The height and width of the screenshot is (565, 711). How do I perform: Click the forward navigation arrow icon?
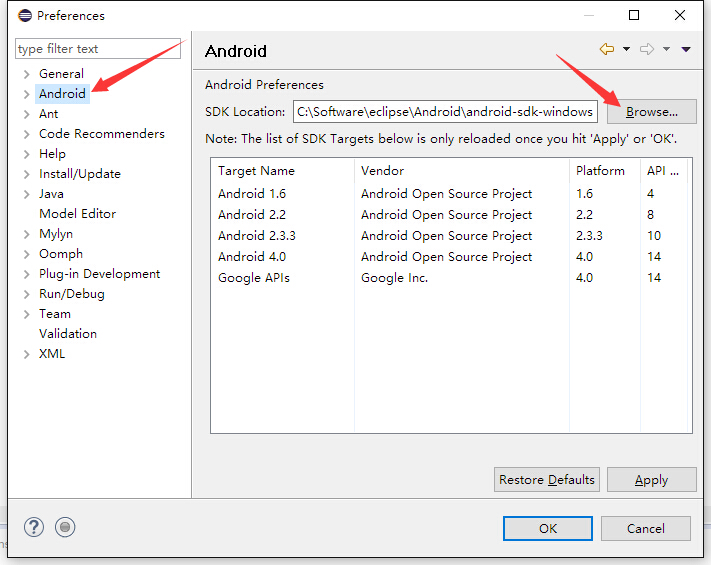[647, 49]
